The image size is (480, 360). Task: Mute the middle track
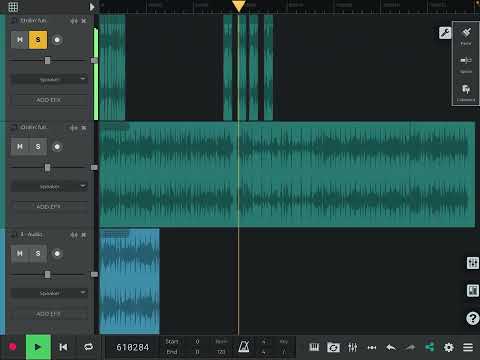coord(20,147)
